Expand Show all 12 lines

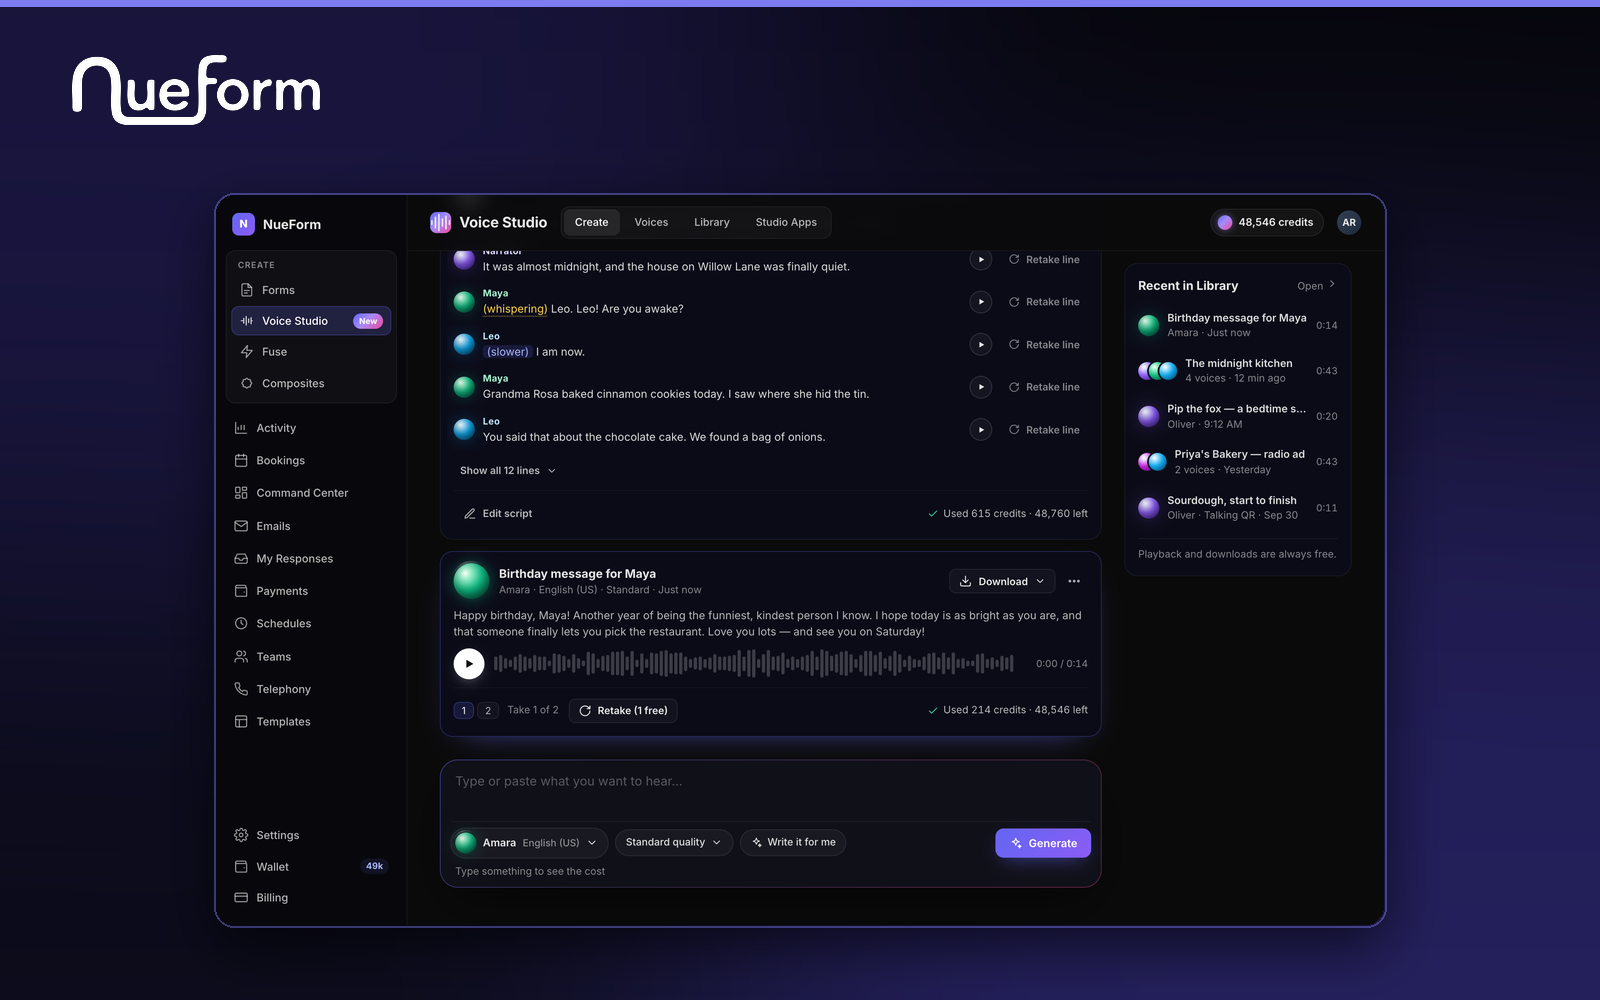(508, 470)
